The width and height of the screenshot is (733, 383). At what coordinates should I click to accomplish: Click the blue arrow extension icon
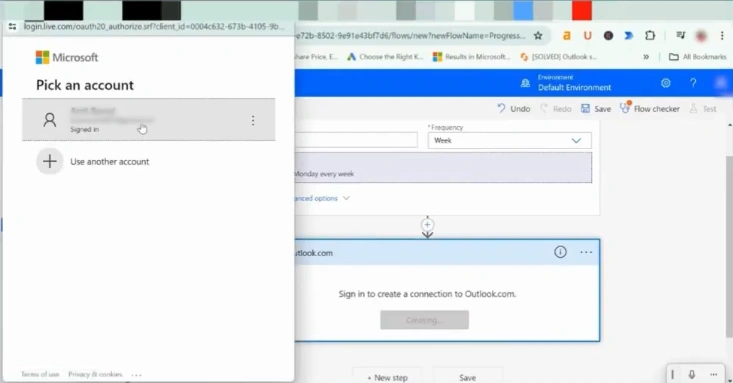pyautogui.click(x=629, y=36)
